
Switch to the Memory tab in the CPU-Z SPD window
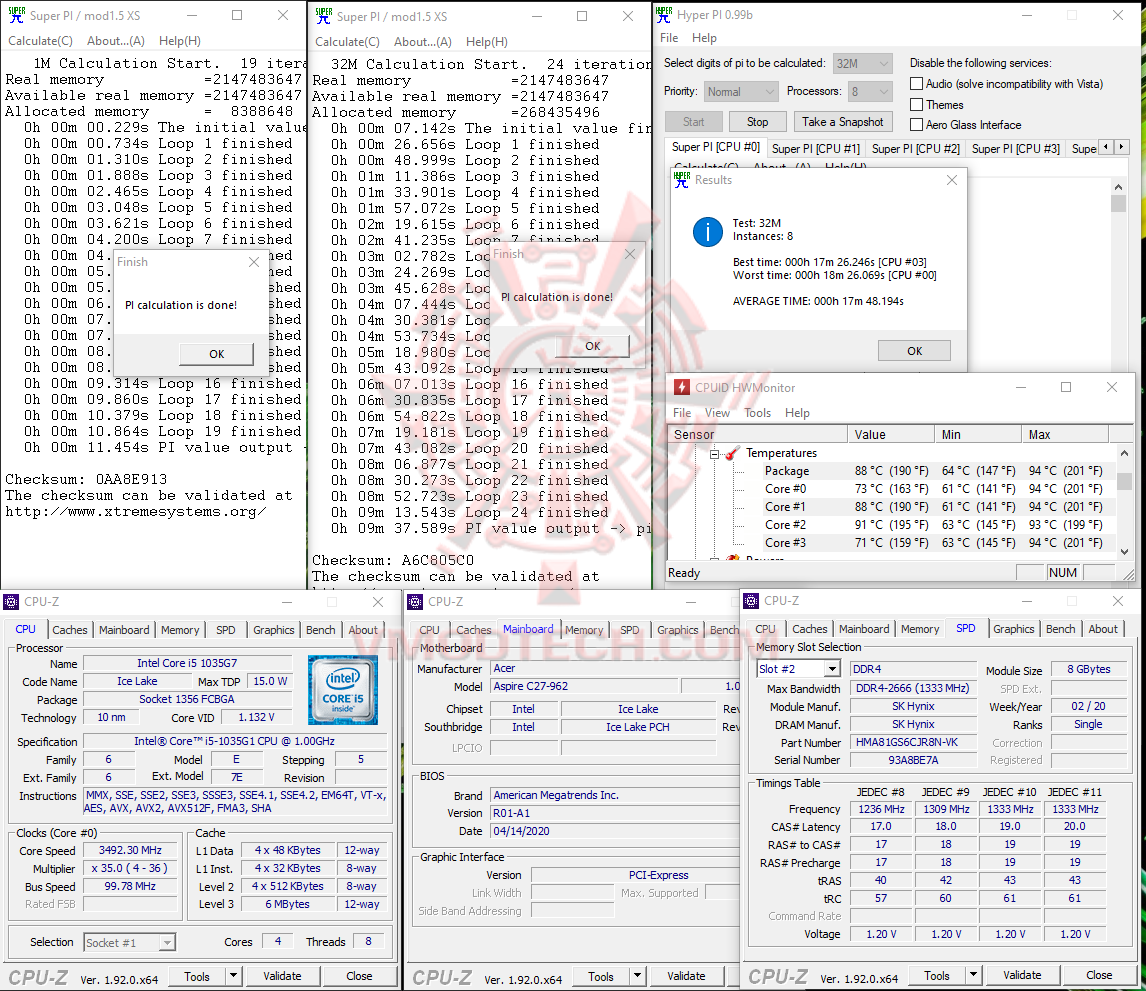[x=919, y=629]
